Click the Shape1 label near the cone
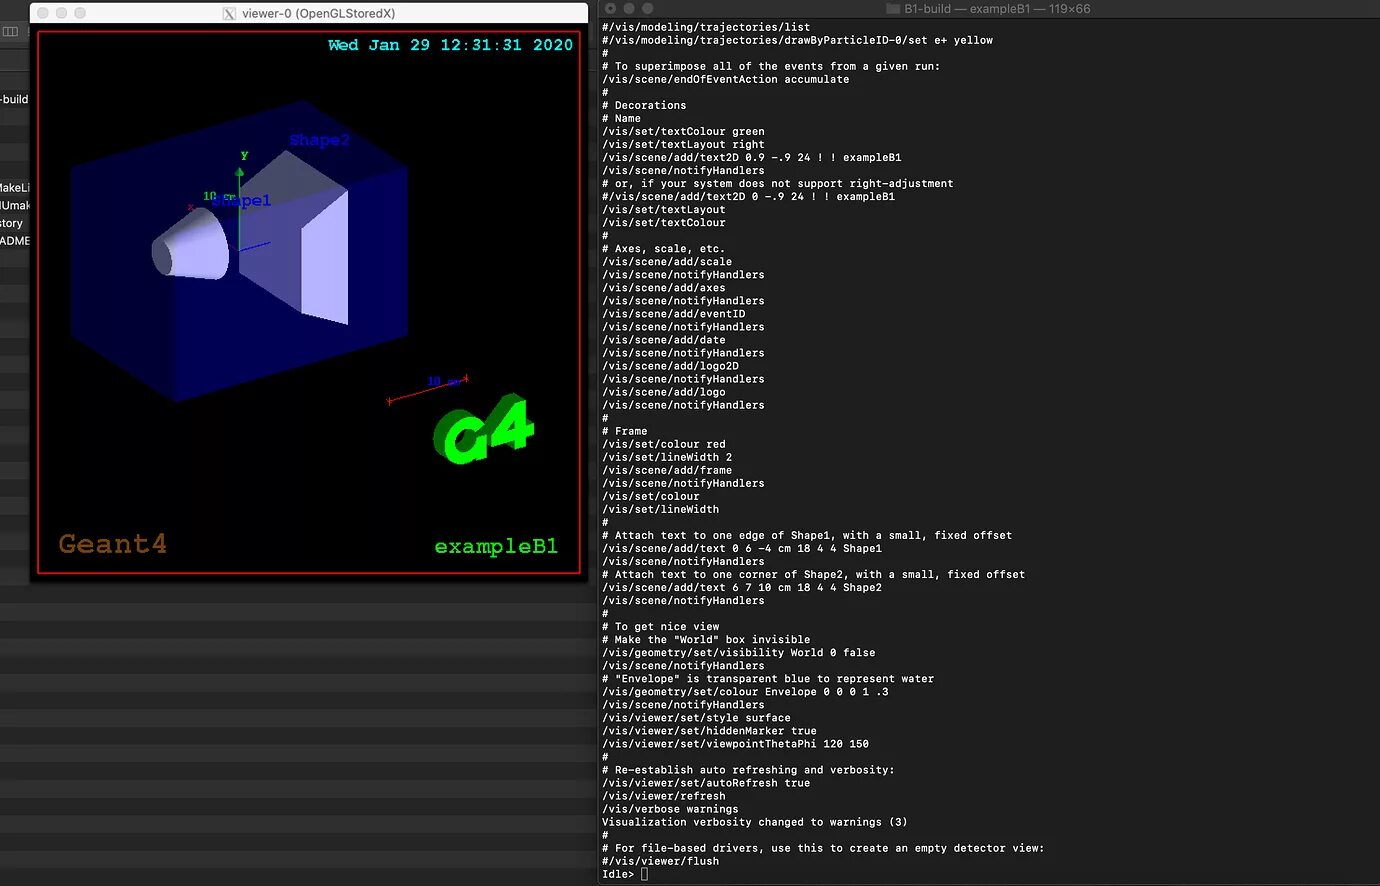 [241, 201]
